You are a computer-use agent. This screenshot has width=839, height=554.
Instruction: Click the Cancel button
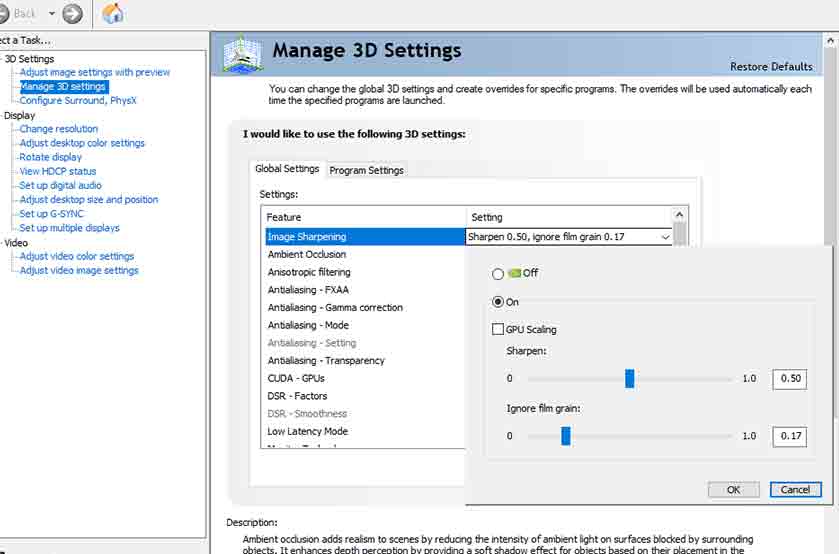[795, 489]
